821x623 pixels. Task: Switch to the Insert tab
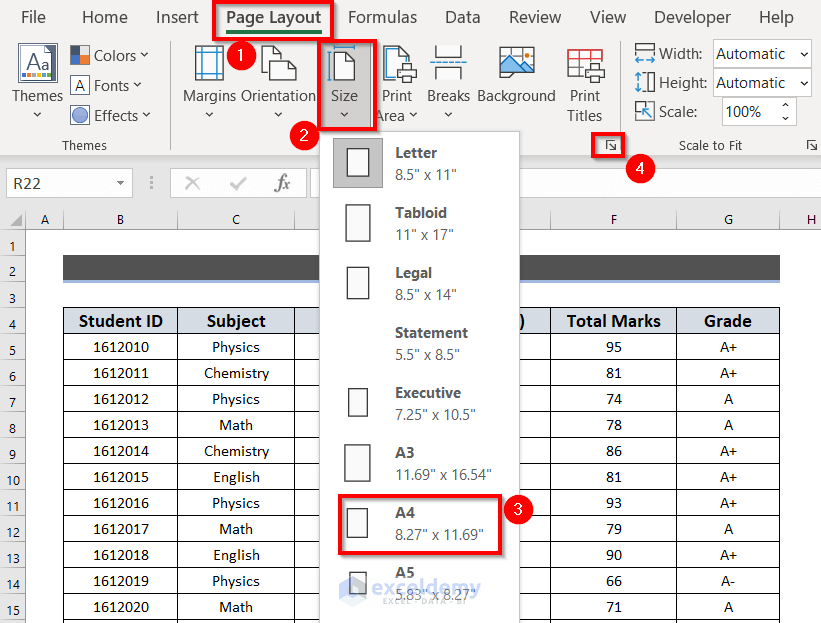point(177,17)
